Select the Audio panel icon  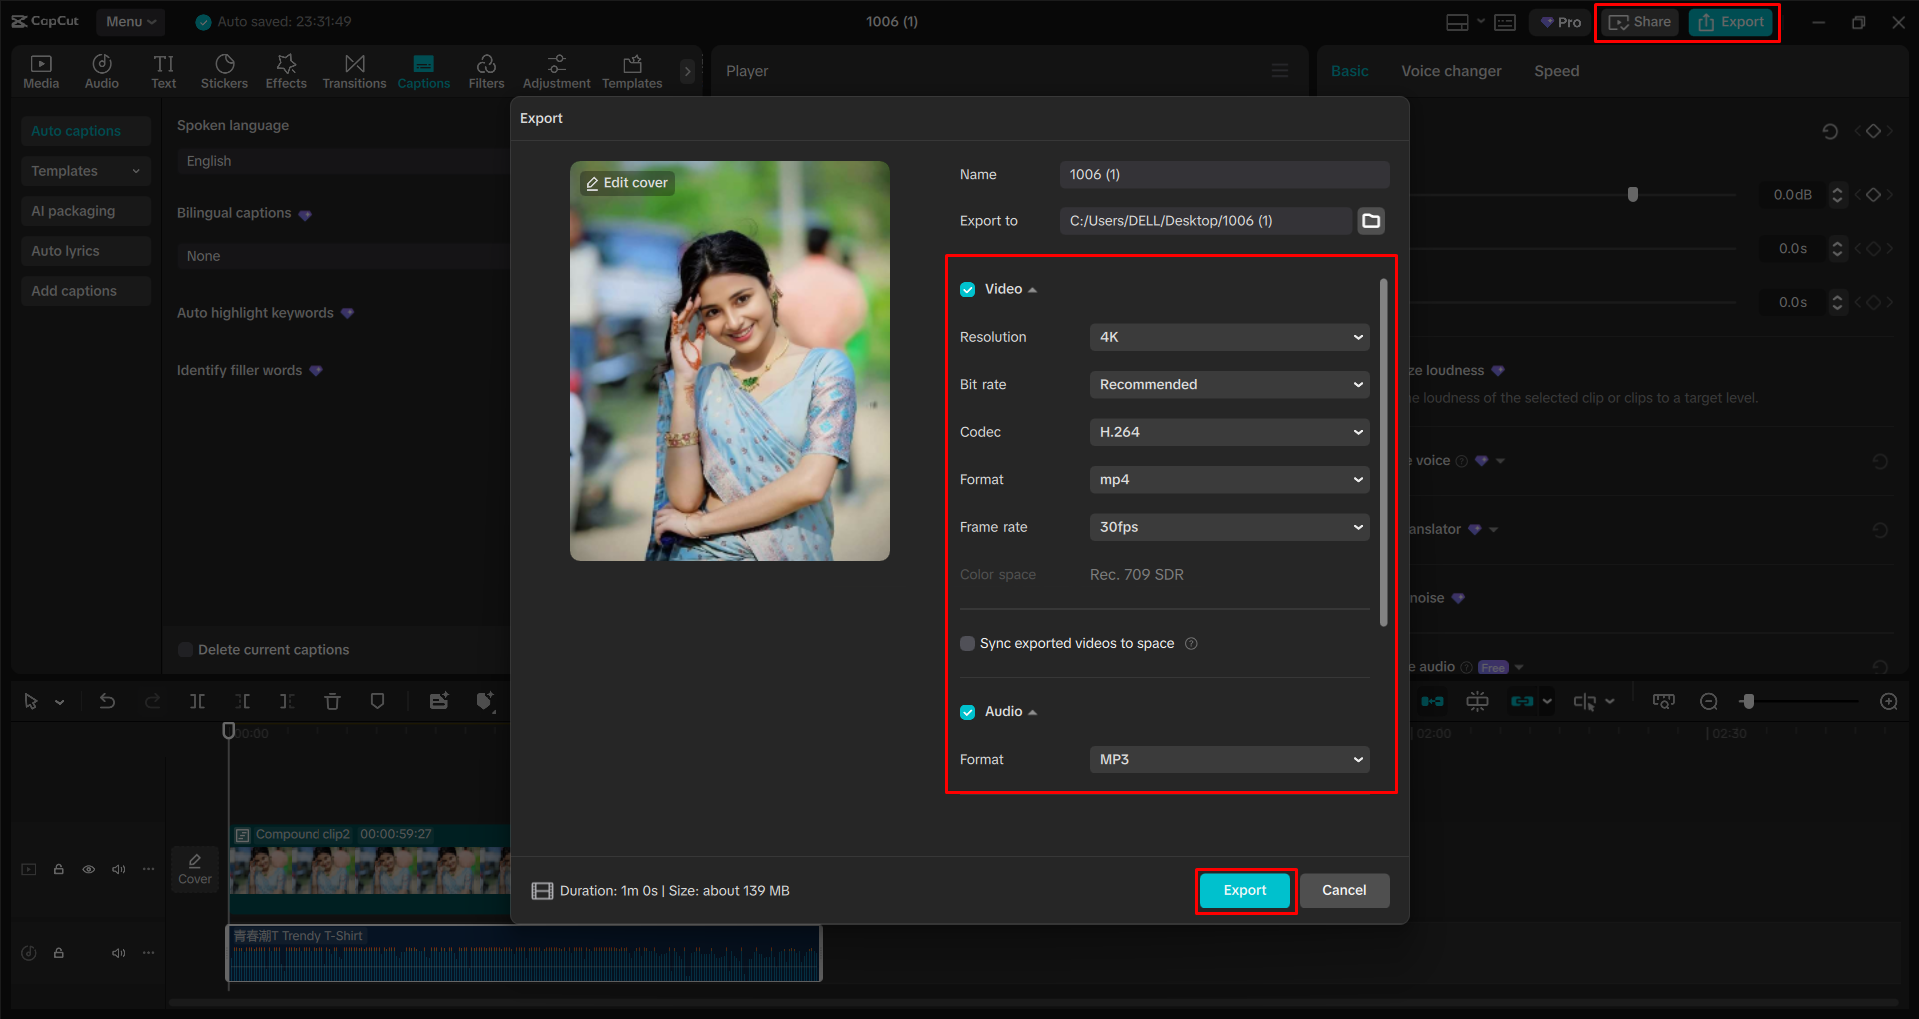tap(101, 70)
